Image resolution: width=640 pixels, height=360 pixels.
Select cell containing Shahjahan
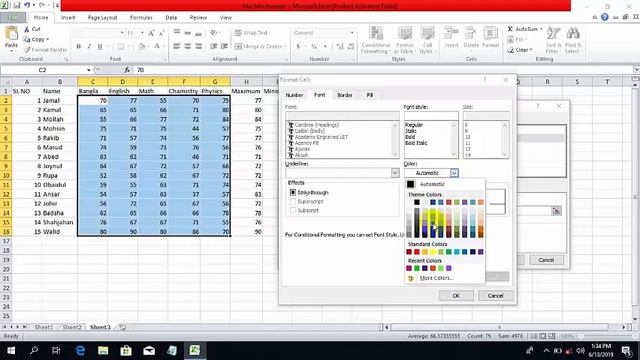[59, 222]
